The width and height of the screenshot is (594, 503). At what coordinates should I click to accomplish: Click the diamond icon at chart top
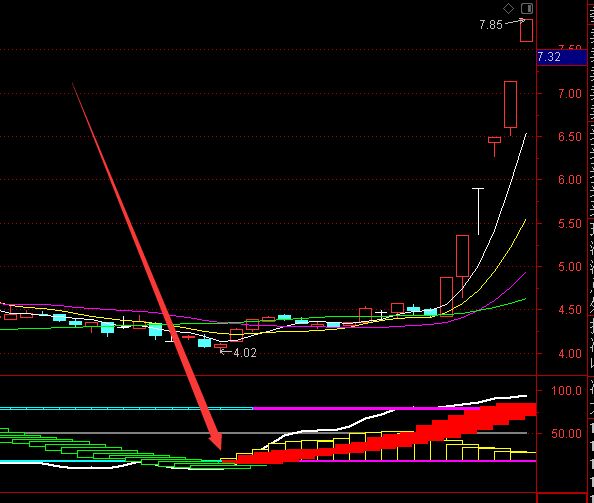point(508,8)
